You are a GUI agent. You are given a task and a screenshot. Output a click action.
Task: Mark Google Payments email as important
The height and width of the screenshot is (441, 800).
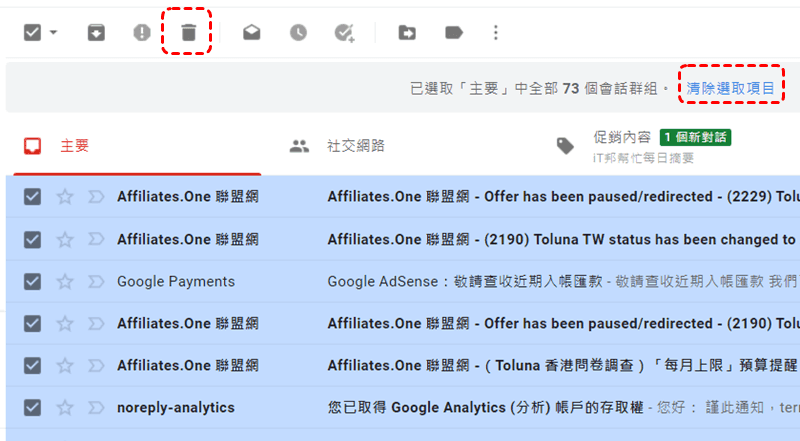pos(96,281)
